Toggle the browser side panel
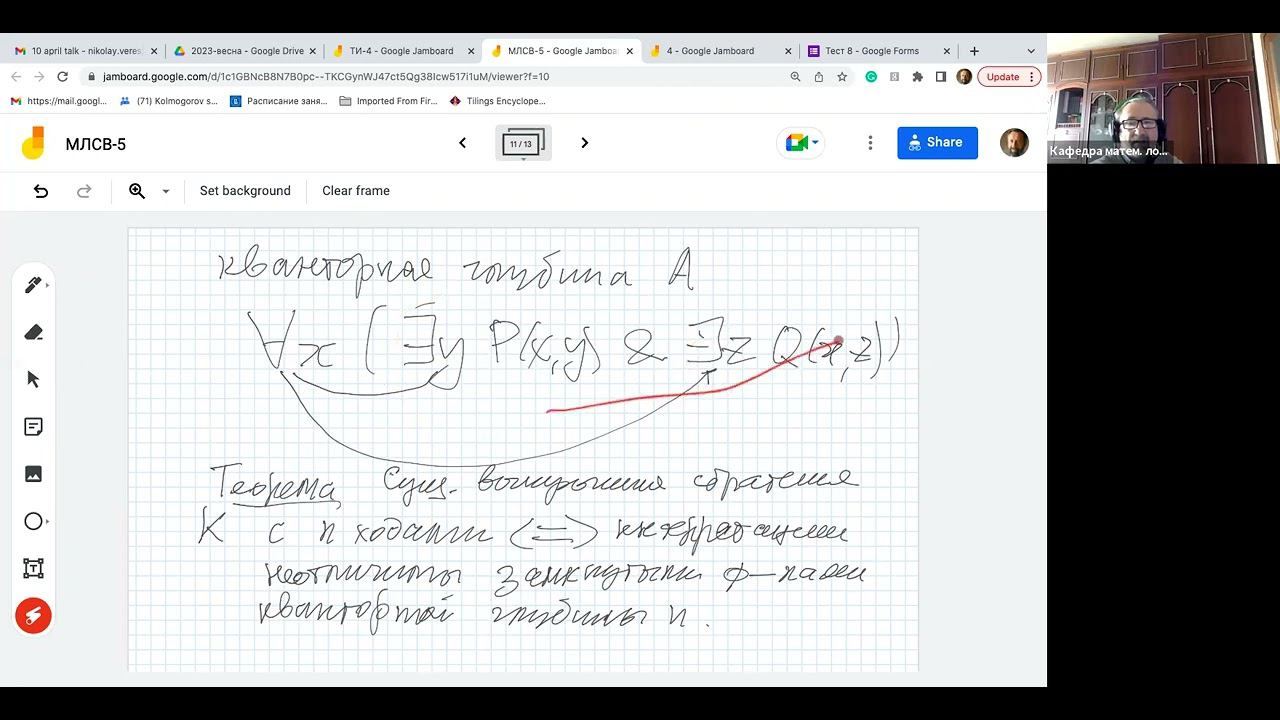The image size is (1280, 720). 941,76
